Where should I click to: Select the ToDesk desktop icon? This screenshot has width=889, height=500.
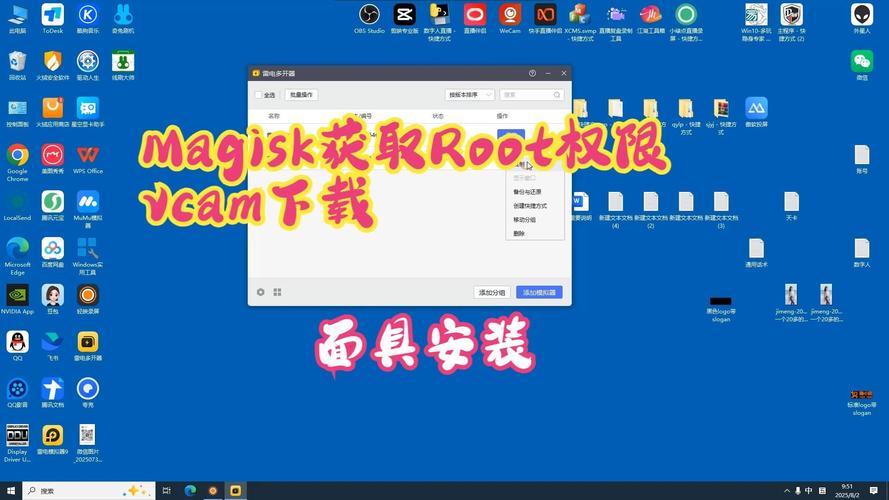(x=53, y=19)
